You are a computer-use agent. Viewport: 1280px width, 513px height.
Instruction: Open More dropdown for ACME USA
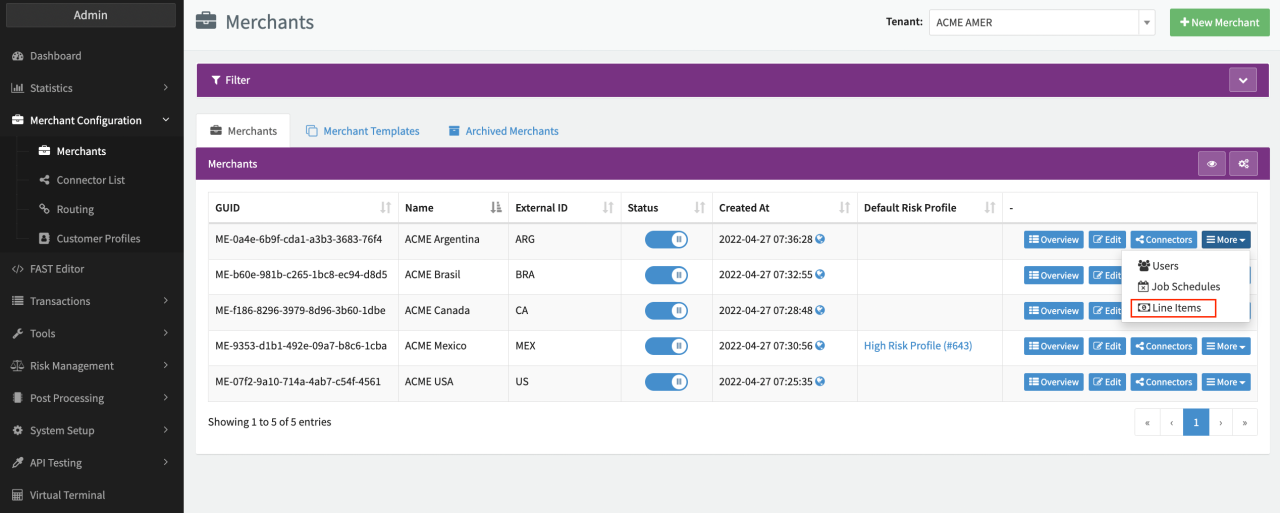pyautogui.click(x=1226, y=382)
